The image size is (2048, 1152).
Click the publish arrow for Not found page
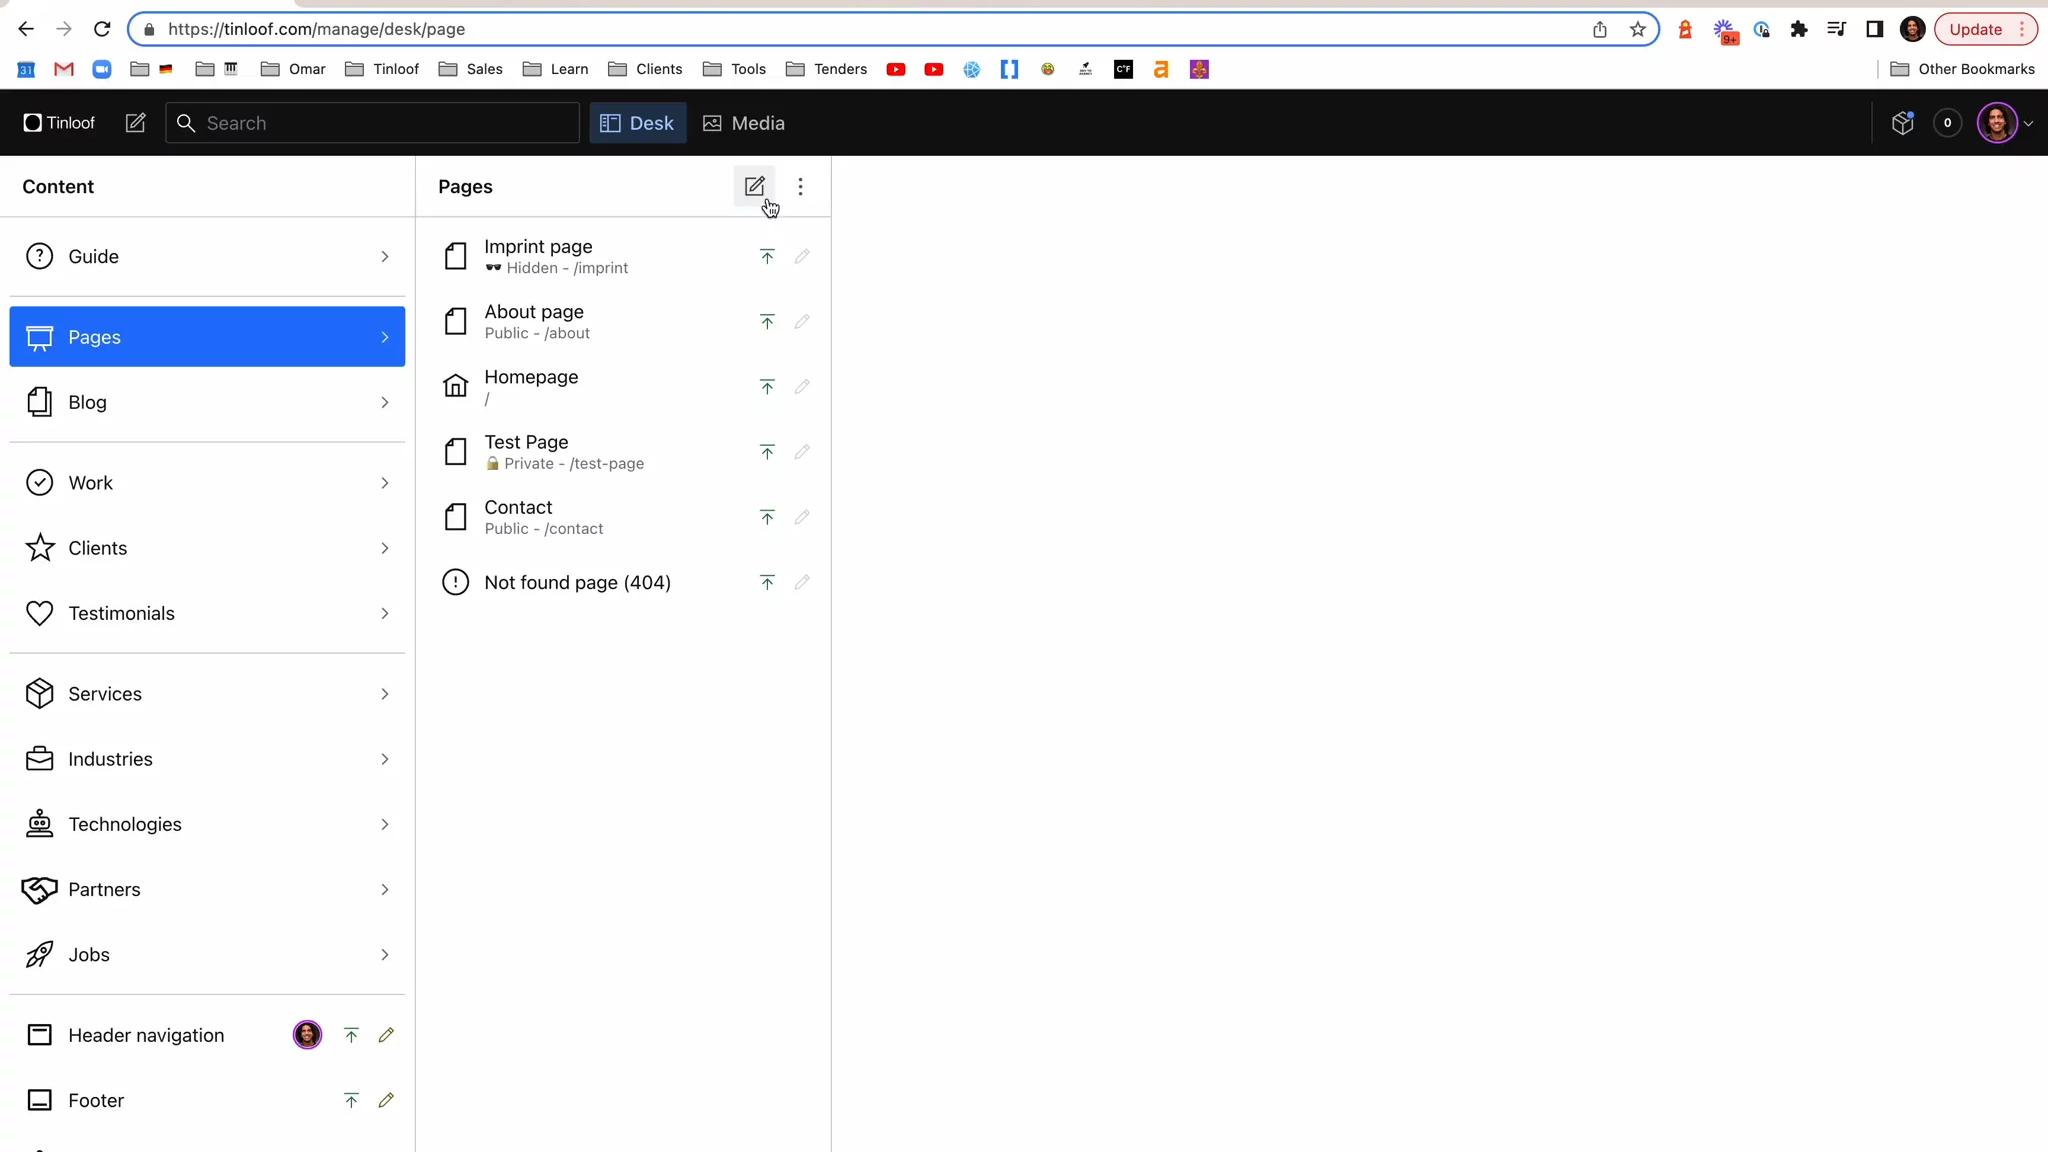(x=767, y=582)
